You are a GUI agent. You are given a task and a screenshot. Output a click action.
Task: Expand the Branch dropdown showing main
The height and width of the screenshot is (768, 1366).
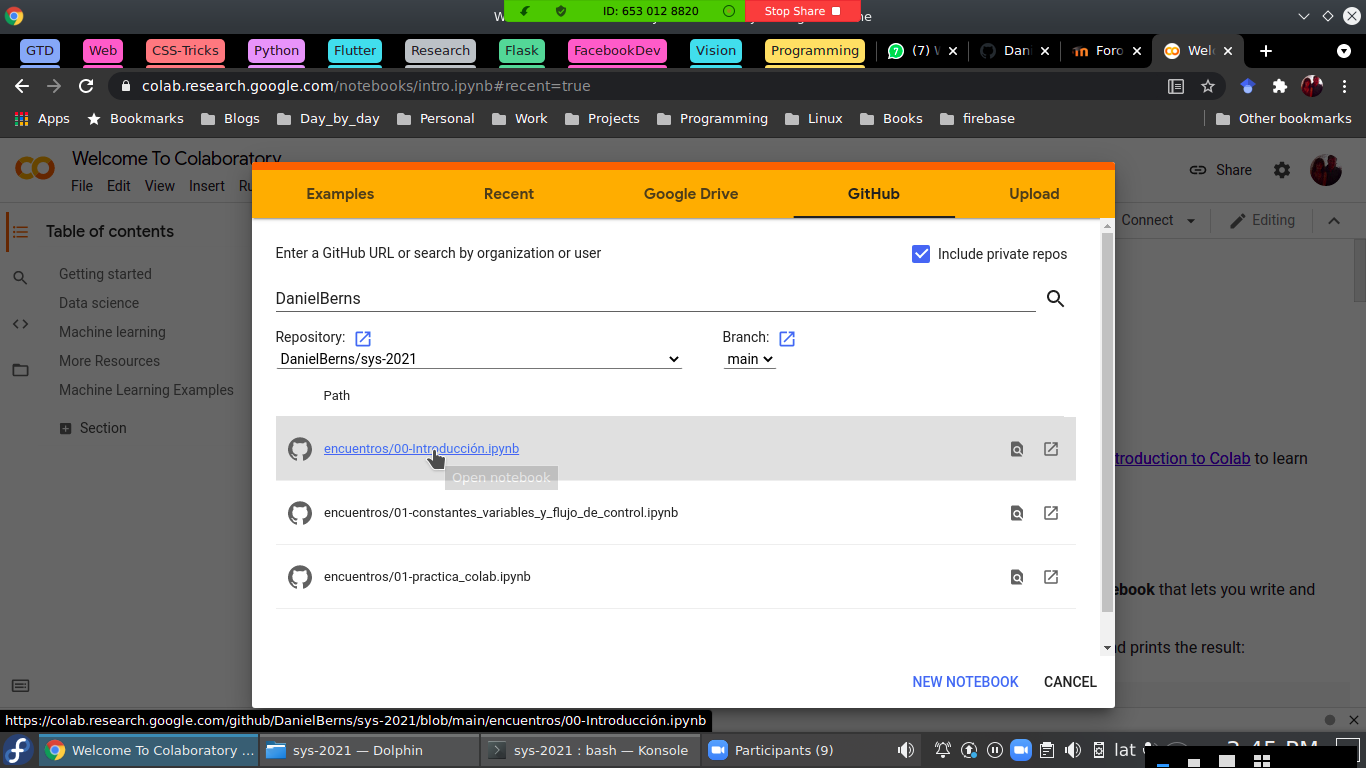[749, 359]
